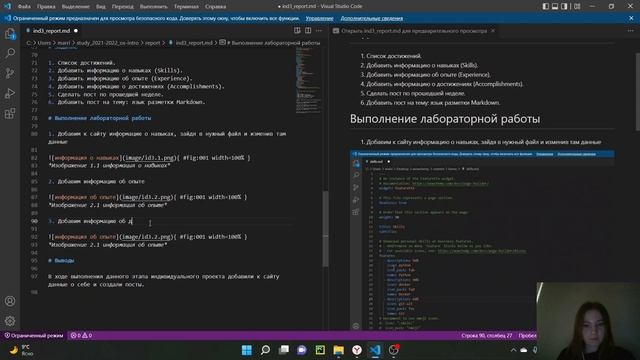The image size is (640, 360).
Task: Open the Search view in activity bar
Action: [10, 53]
